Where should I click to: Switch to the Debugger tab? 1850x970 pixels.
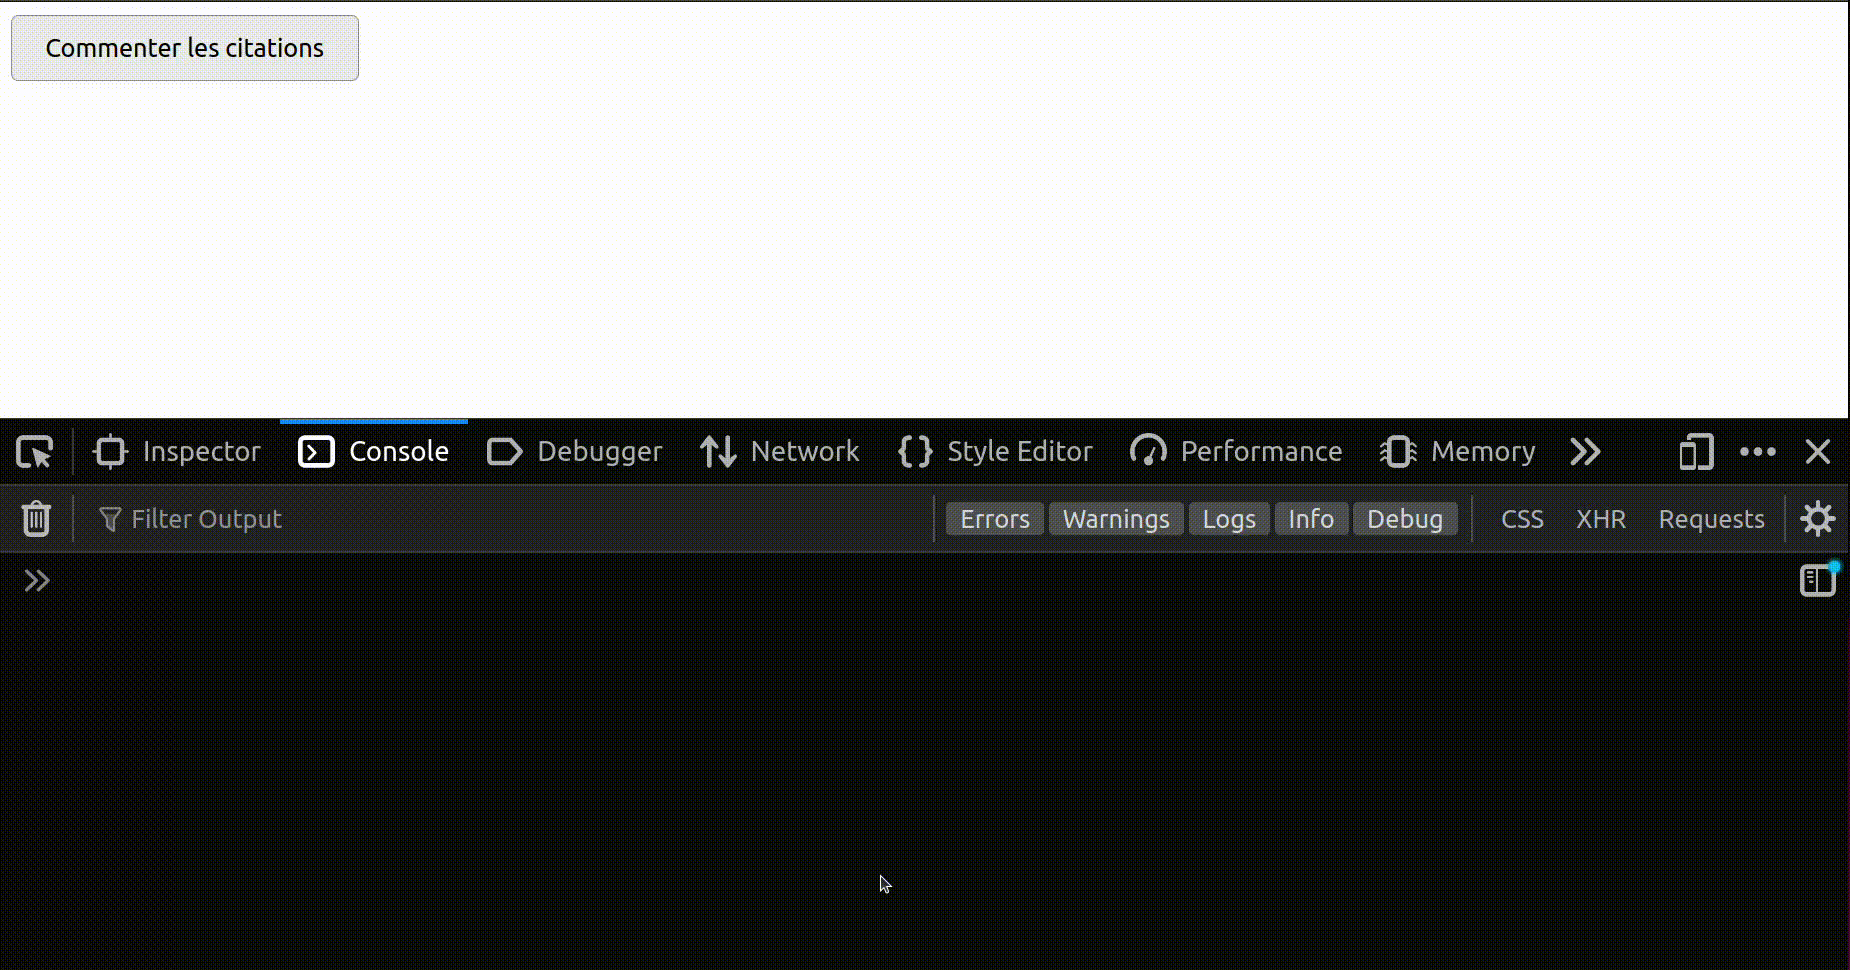[x=575, y=452]
